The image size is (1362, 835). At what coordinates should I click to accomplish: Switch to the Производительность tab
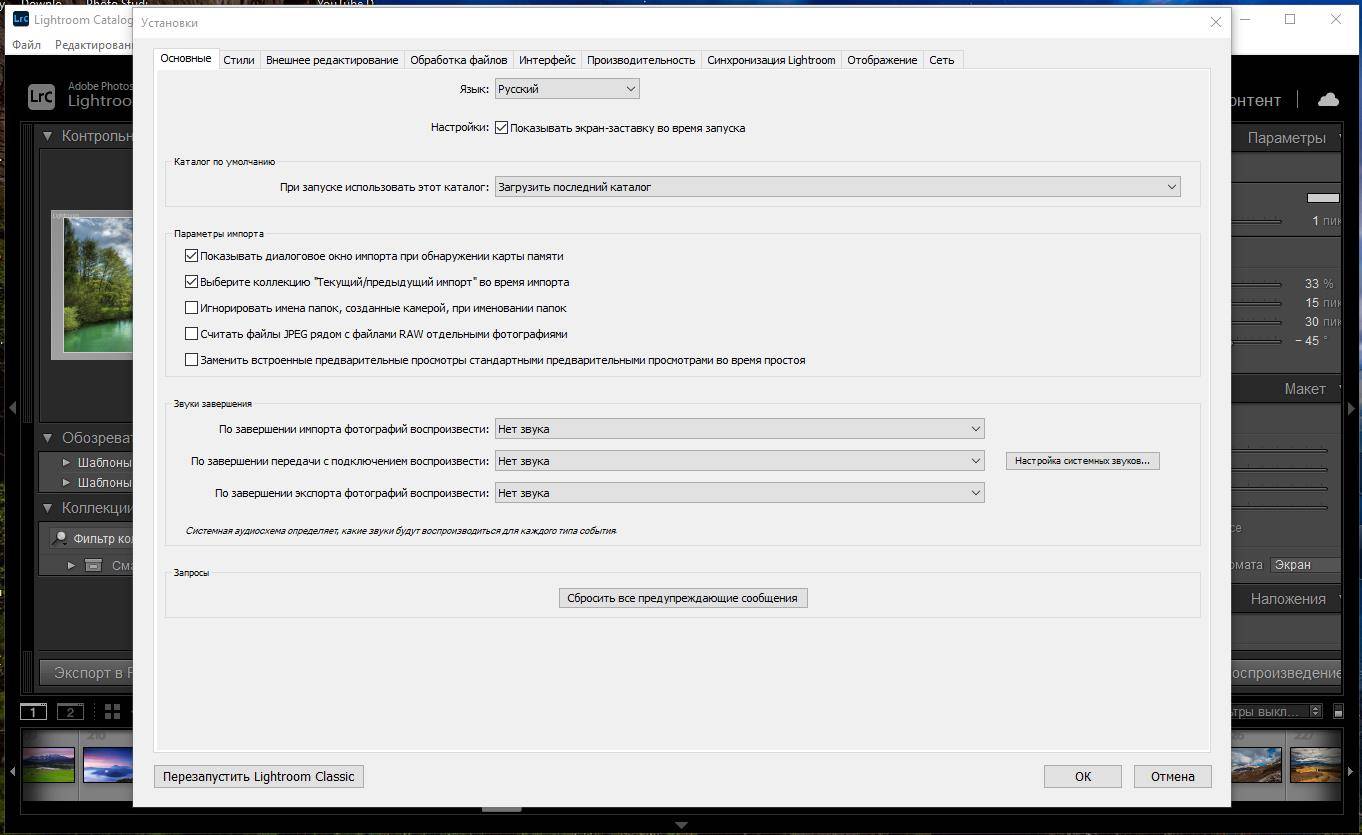641,60
